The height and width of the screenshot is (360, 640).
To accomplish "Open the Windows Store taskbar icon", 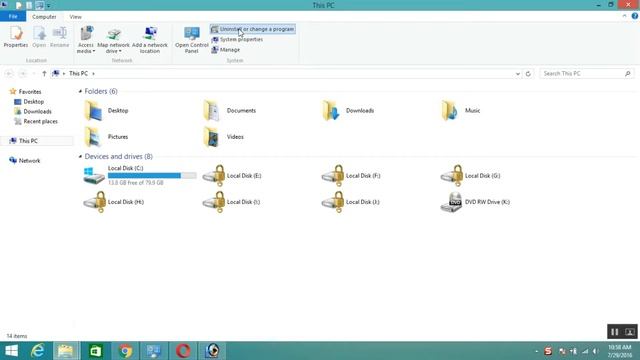I will tap(96, 351).
